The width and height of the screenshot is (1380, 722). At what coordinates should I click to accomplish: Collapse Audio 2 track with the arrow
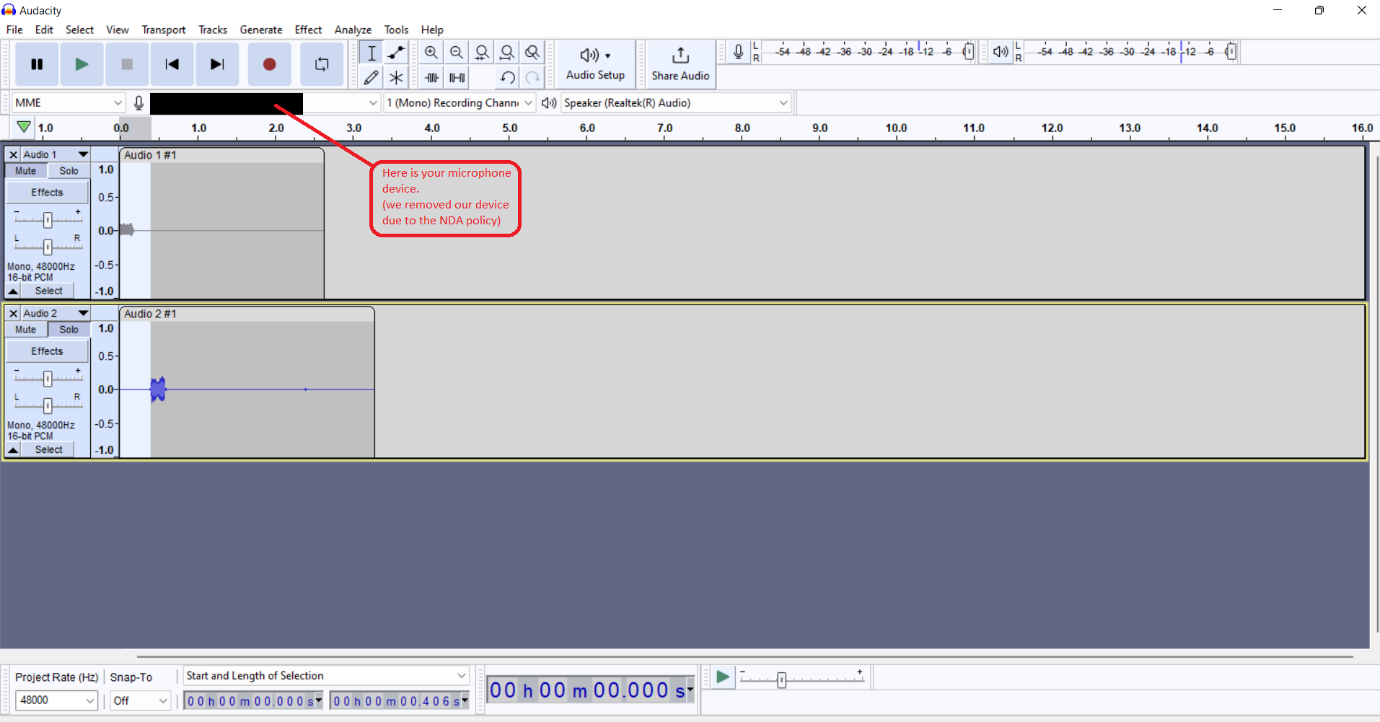[x=13, y=450]
